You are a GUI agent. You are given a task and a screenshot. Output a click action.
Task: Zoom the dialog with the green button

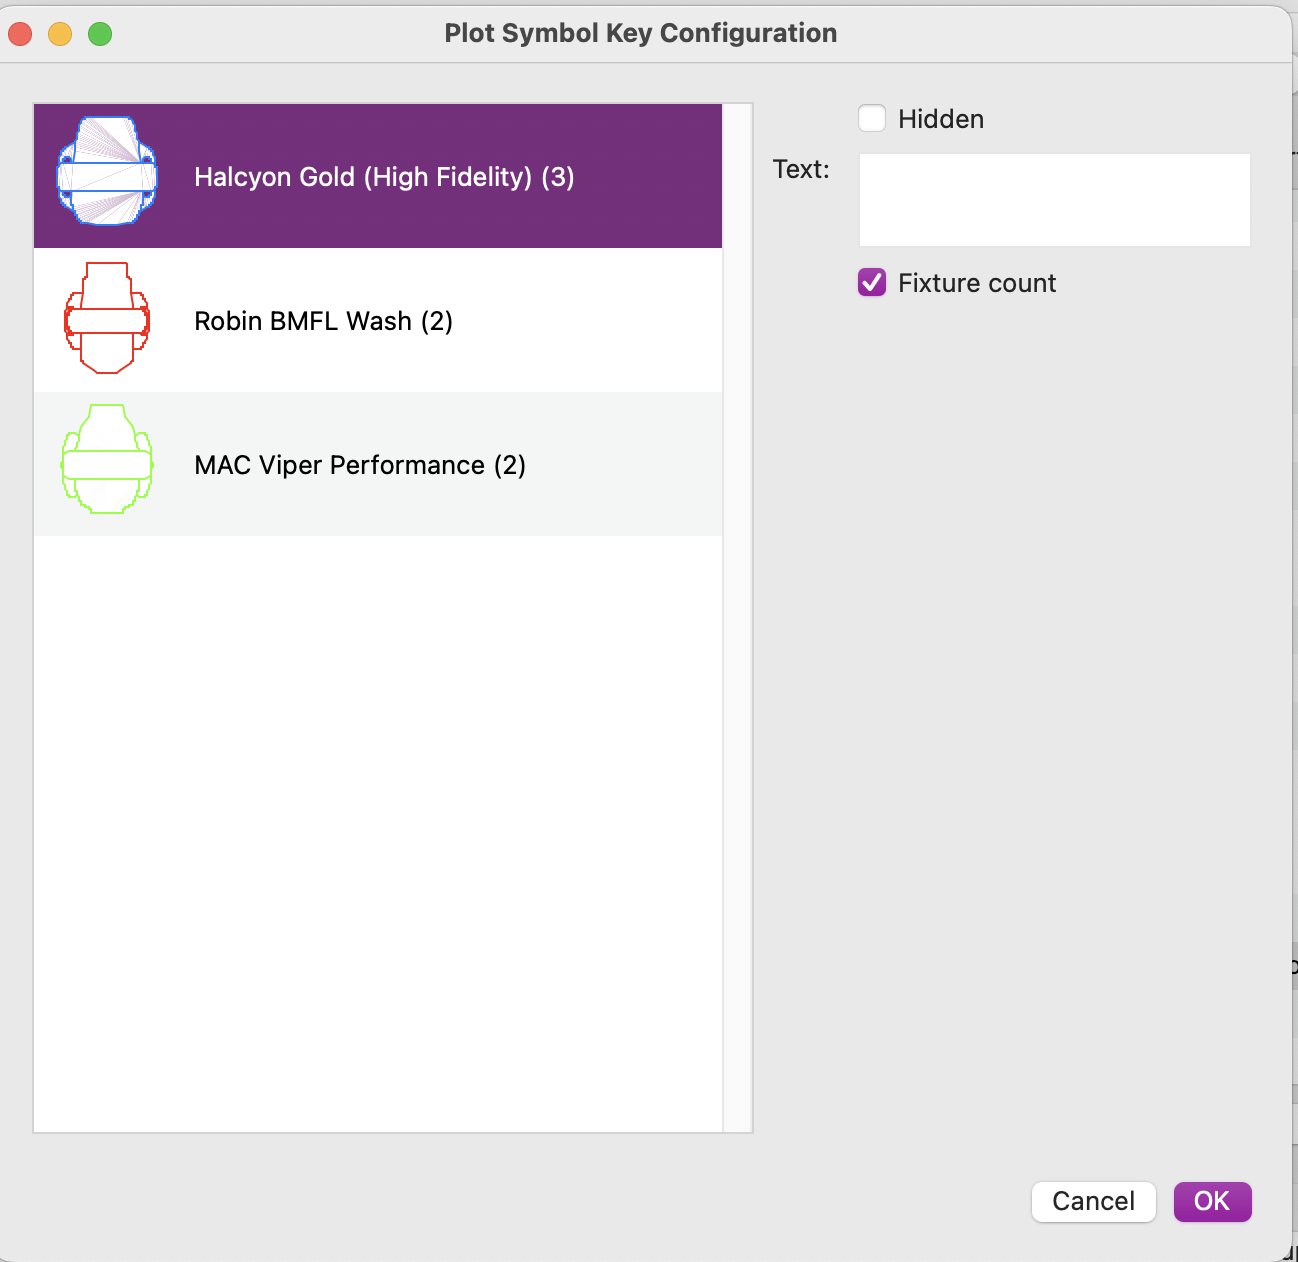coord(100,34)
